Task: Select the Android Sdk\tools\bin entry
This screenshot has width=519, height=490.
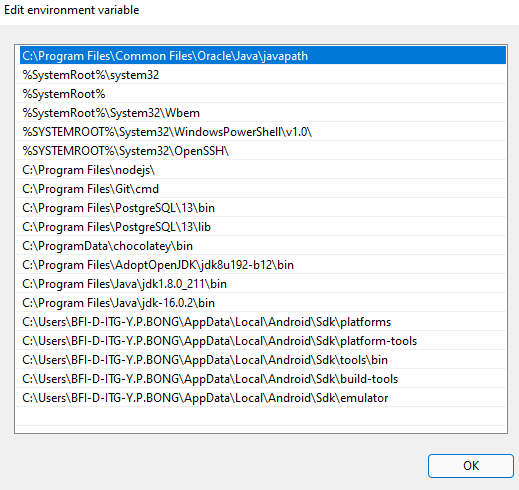Action: pyautogui.click(x=263, y=360)
